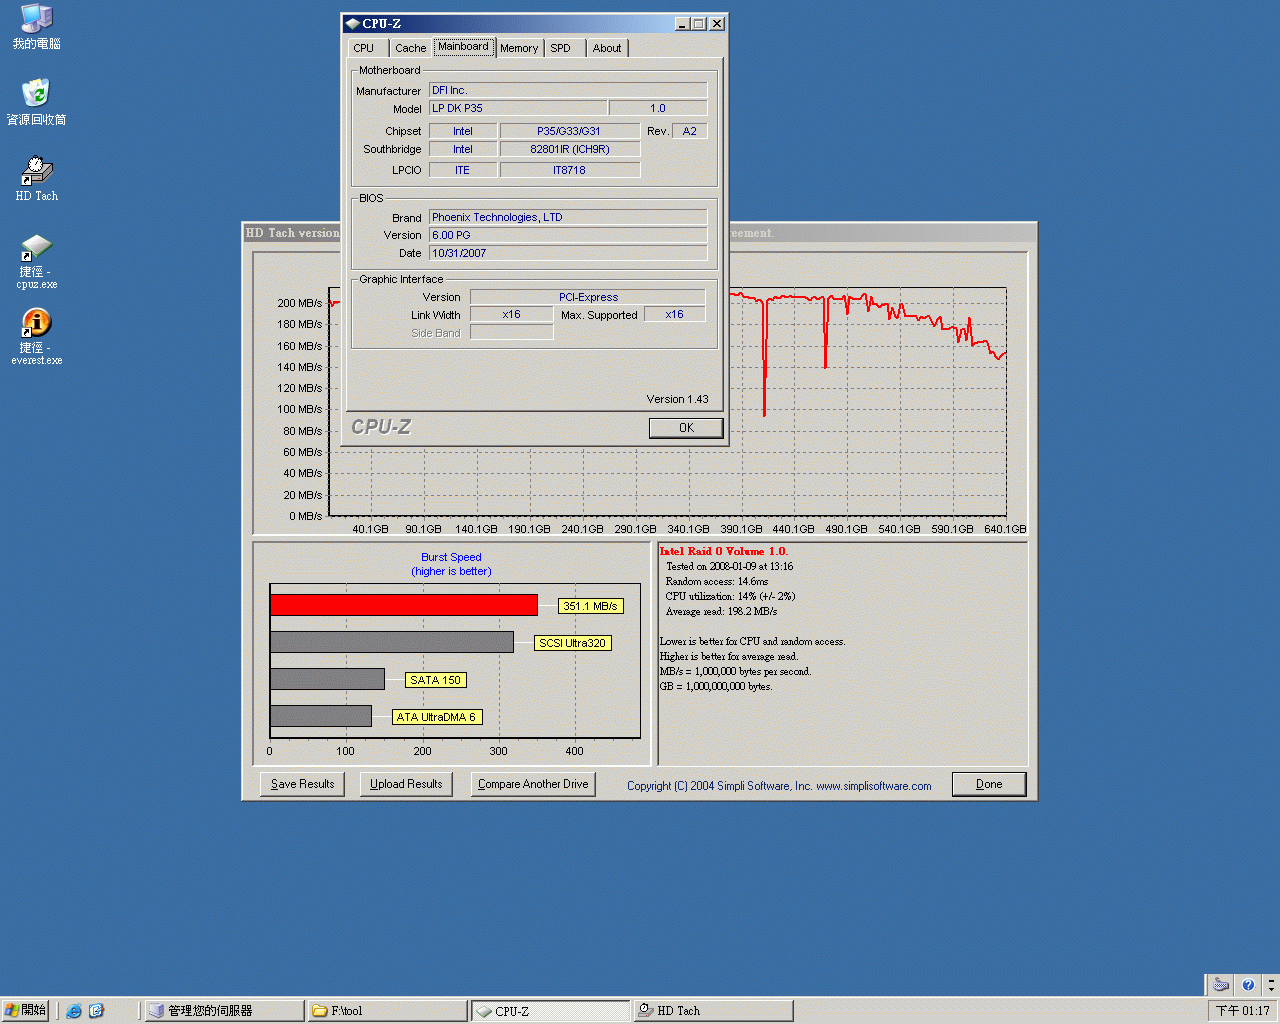This screenshot has width=1280, height=1024.
Task: Launch HD Tach desktop shortcut
Action: click(36, 172)
